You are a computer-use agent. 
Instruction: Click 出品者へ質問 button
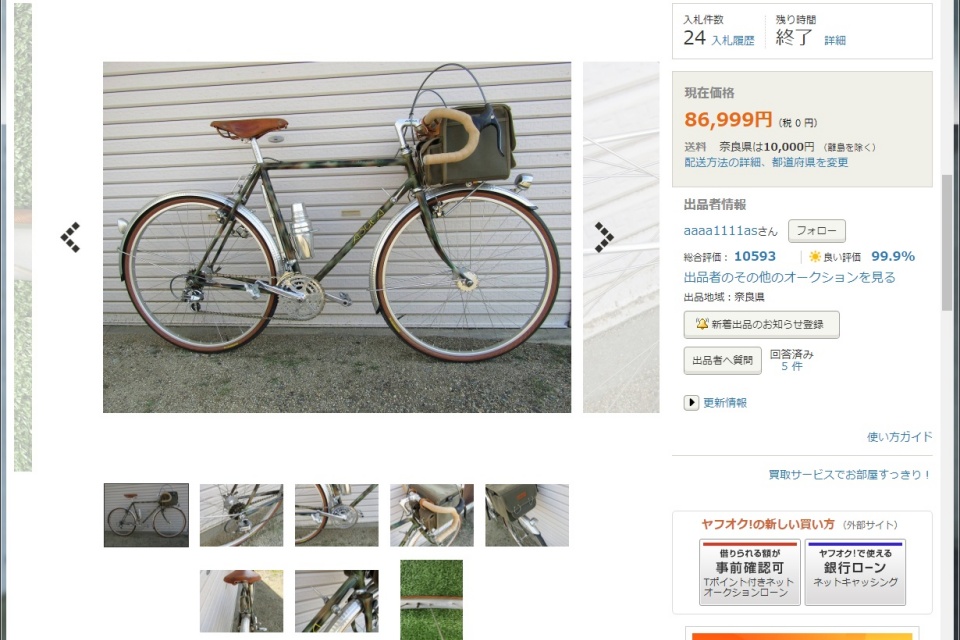[x=722, y=361]
